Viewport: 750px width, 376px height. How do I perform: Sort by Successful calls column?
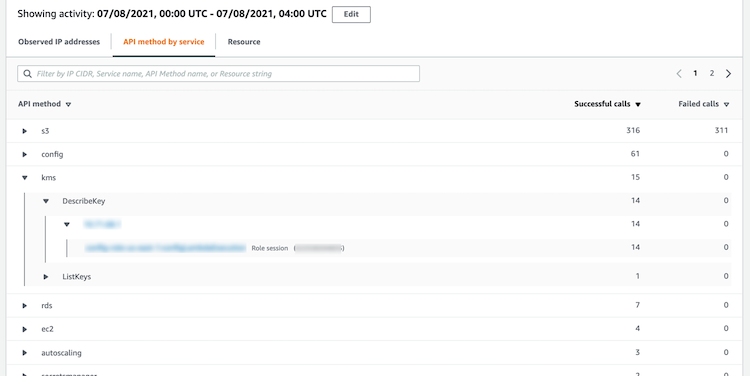point(607,104)
